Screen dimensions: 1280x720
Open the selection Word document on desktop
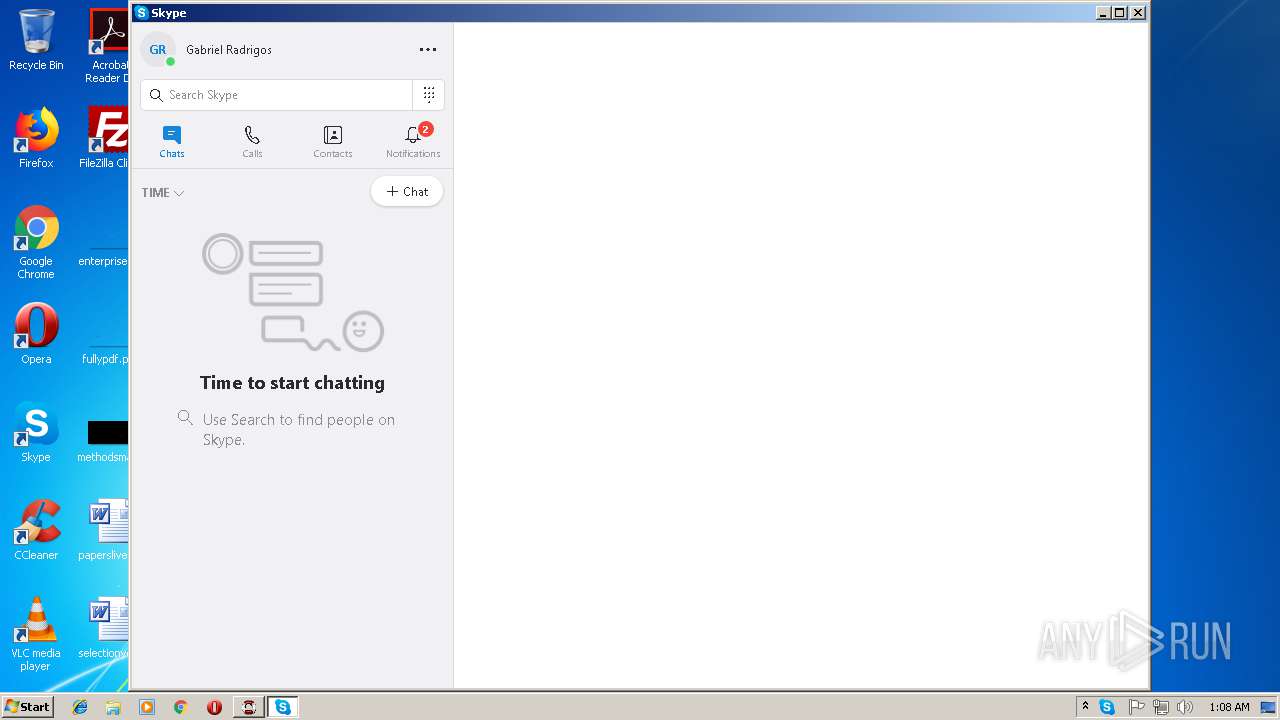tap(105, 627)
